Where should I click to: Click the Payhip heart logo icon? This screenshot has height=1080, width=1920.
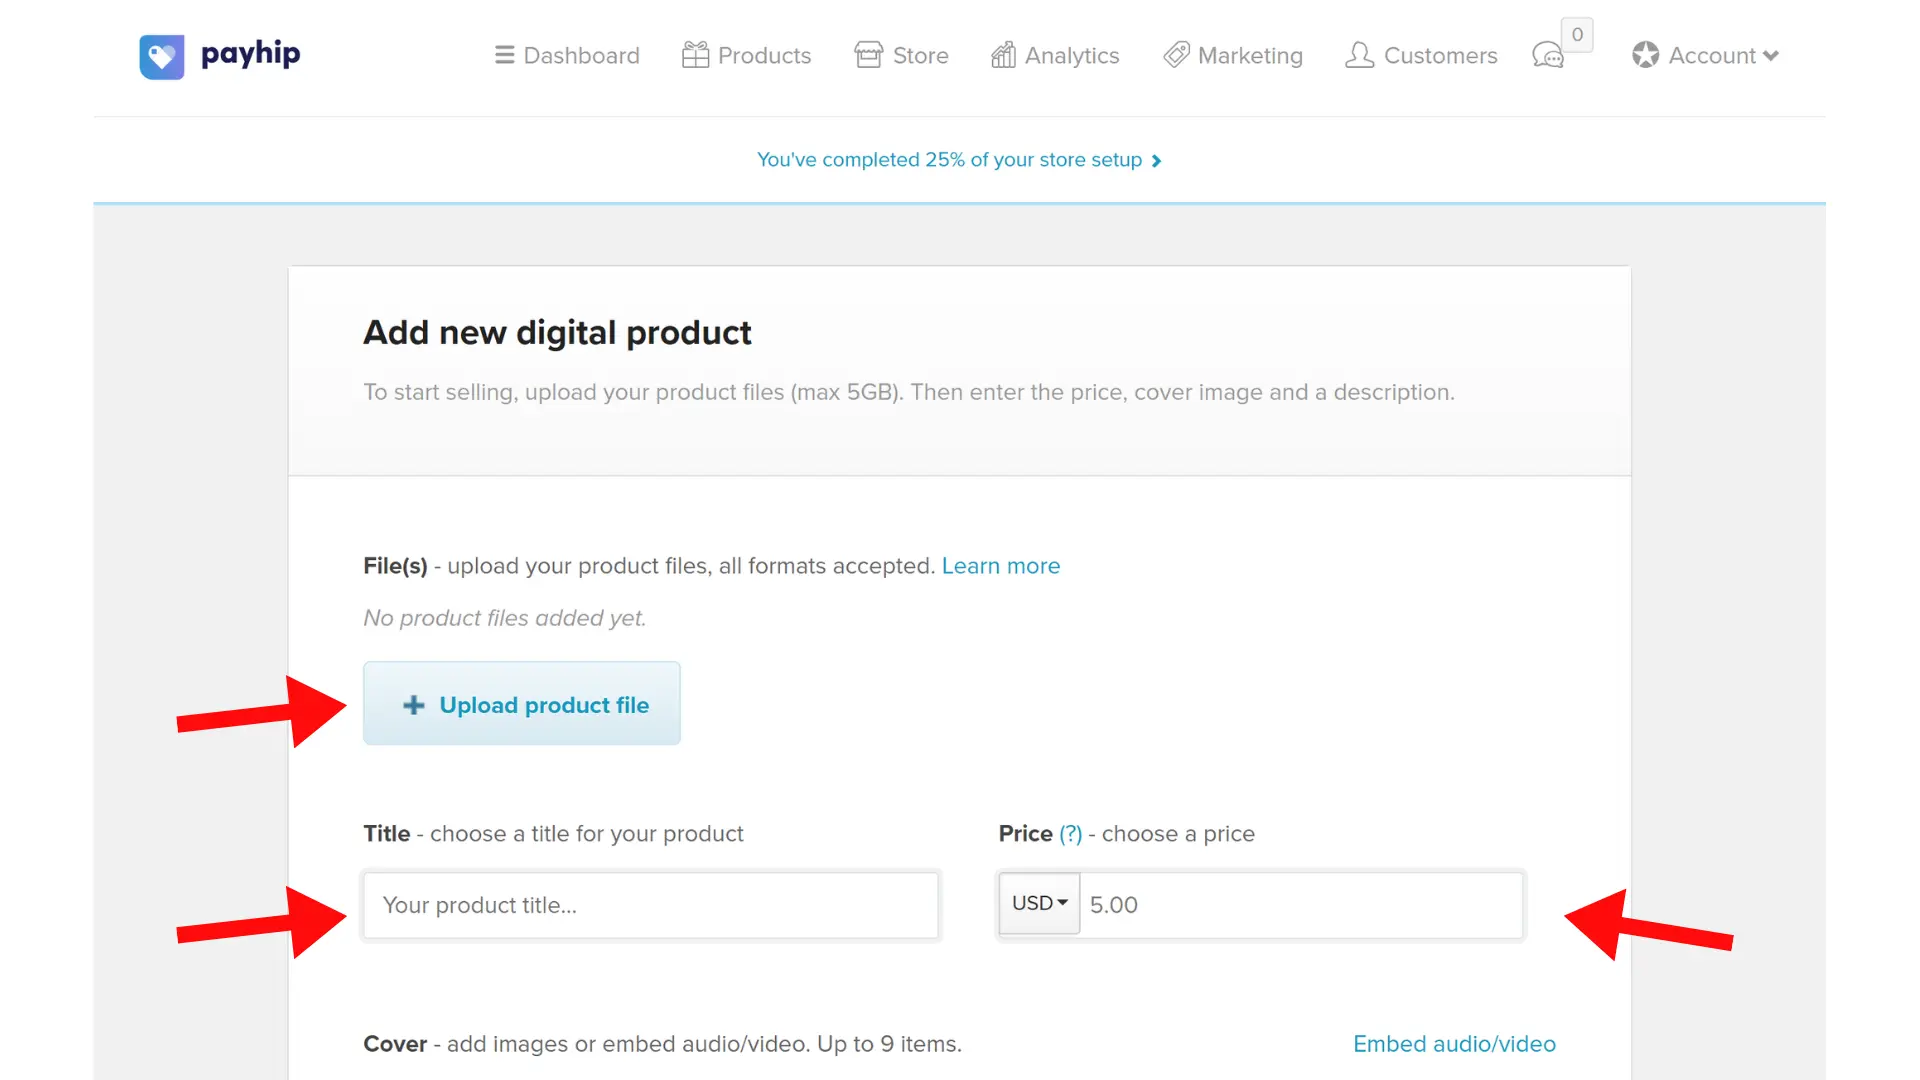point(161,56)
